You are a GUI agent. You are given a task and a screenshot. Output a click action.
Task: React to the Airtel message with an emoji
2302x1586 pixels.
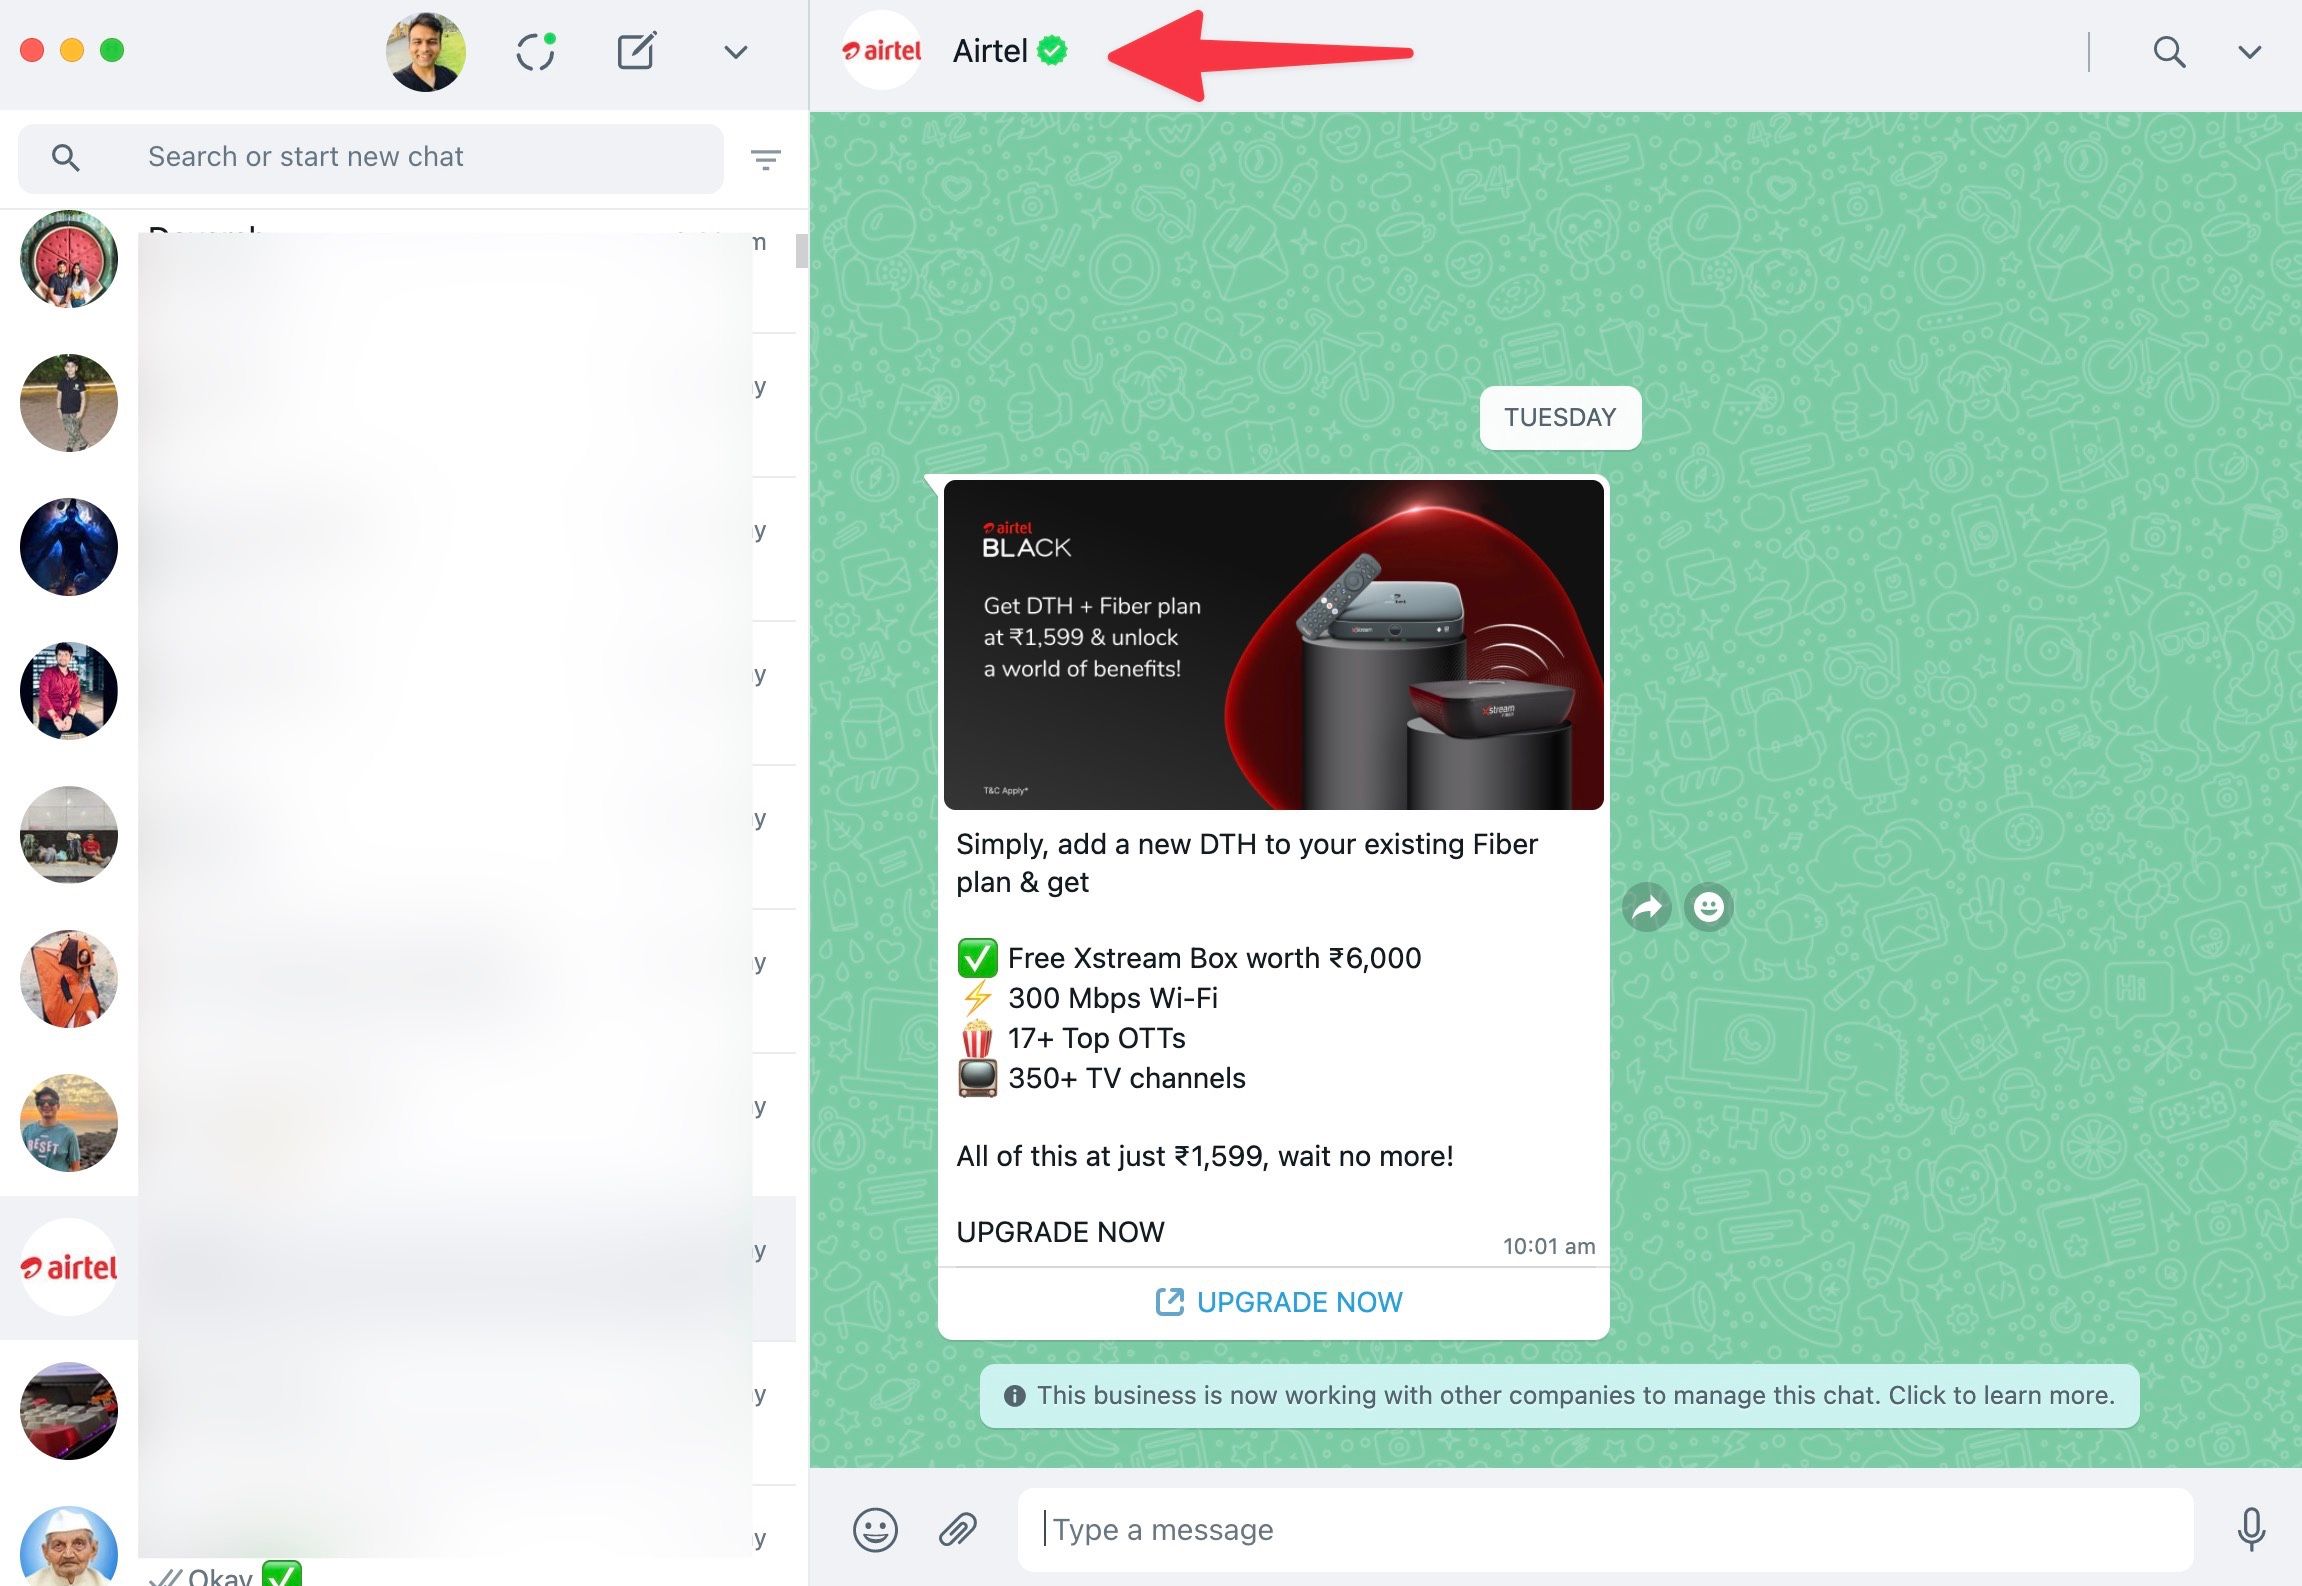coord(1708,907)
